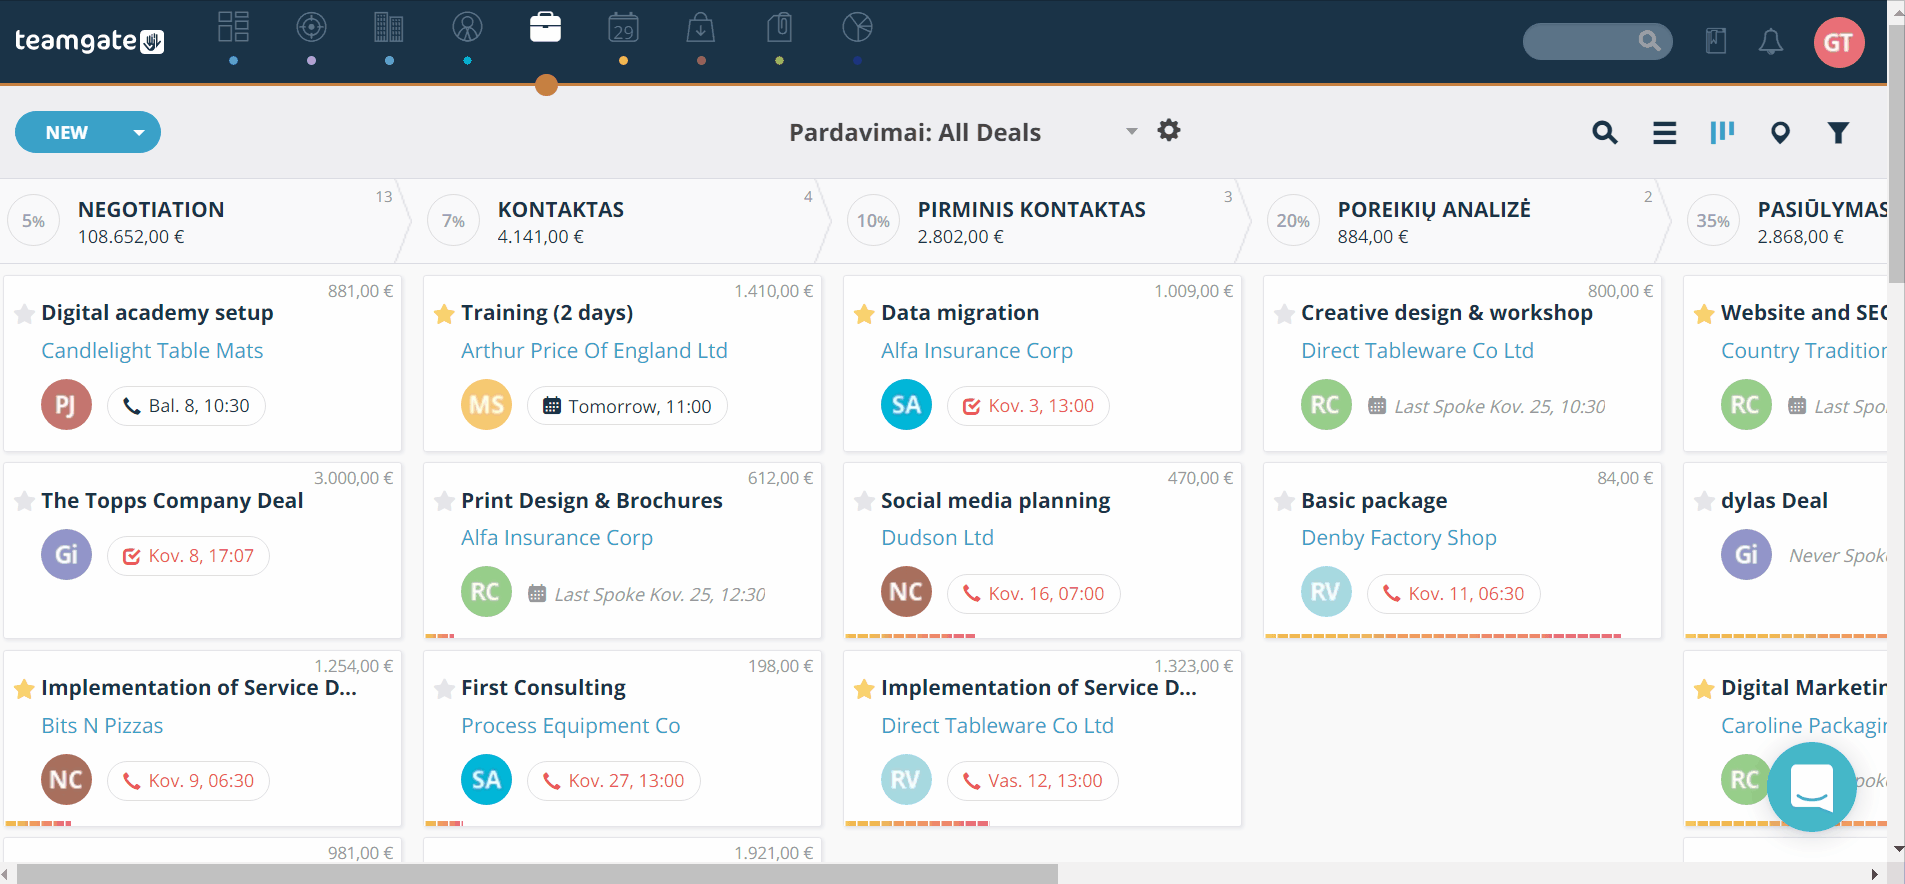Open the deals briefcase icon in navigation

(545, 27)
